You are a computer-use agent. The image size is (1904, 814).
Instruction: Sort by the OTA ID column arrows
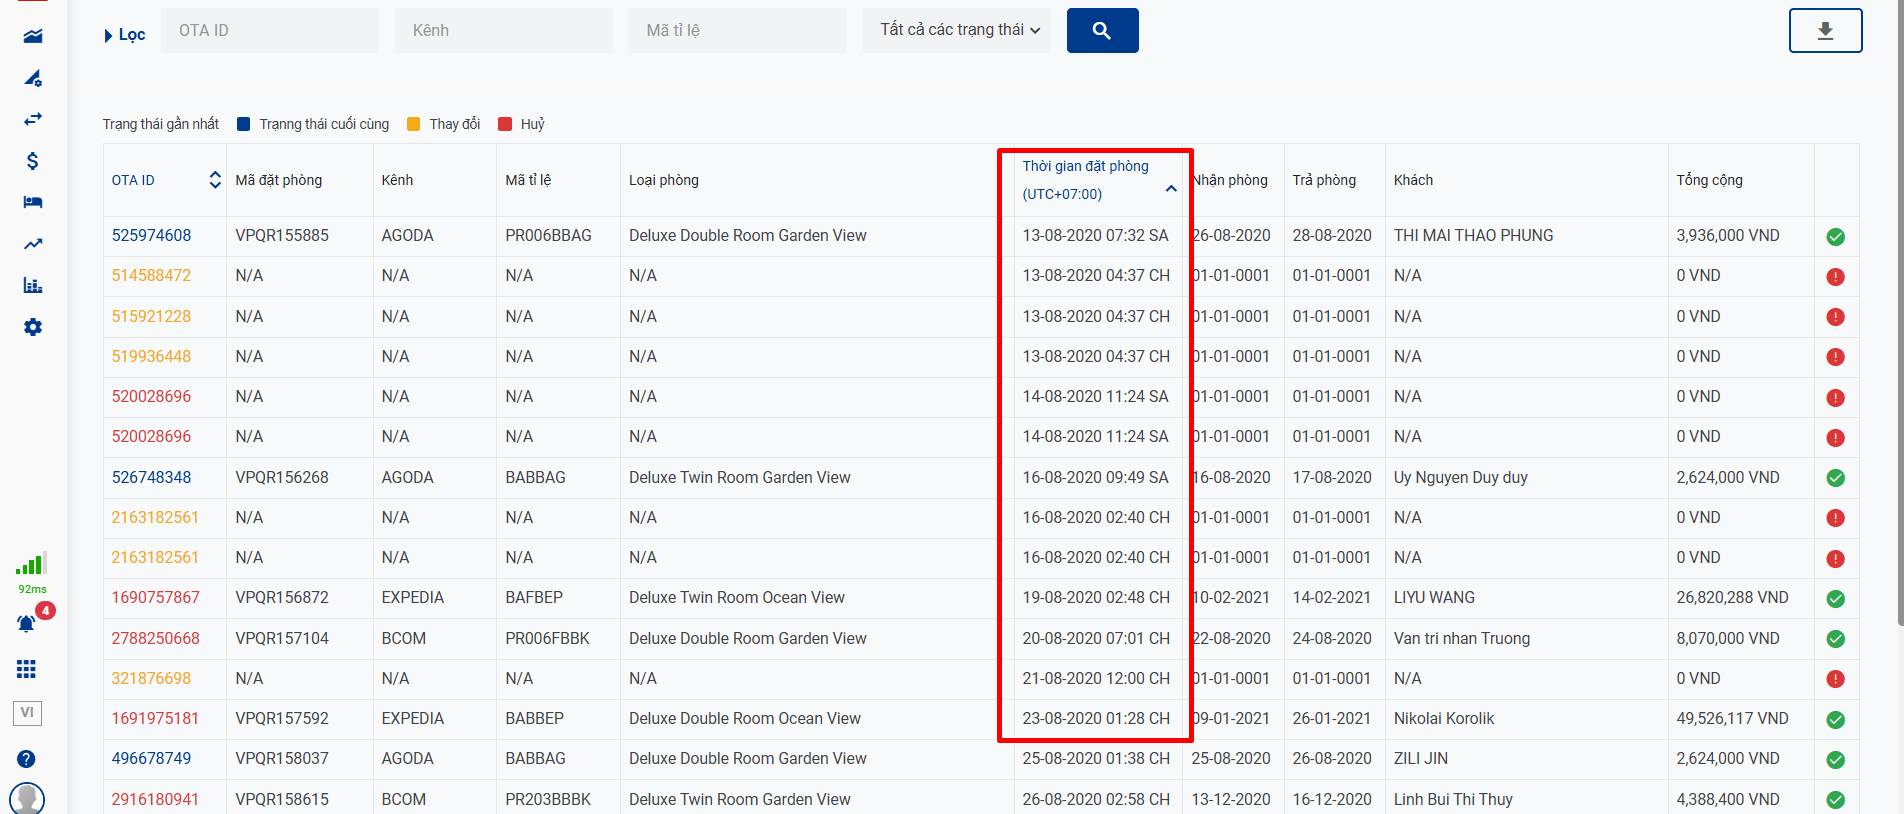click(214, 180)
